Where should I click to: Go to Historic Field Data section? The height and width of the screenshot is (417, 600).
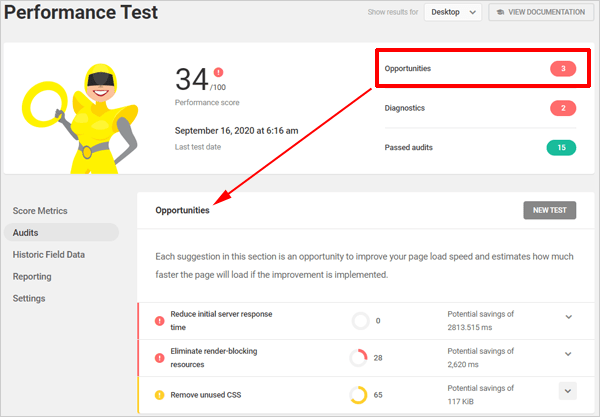(49, 254)
